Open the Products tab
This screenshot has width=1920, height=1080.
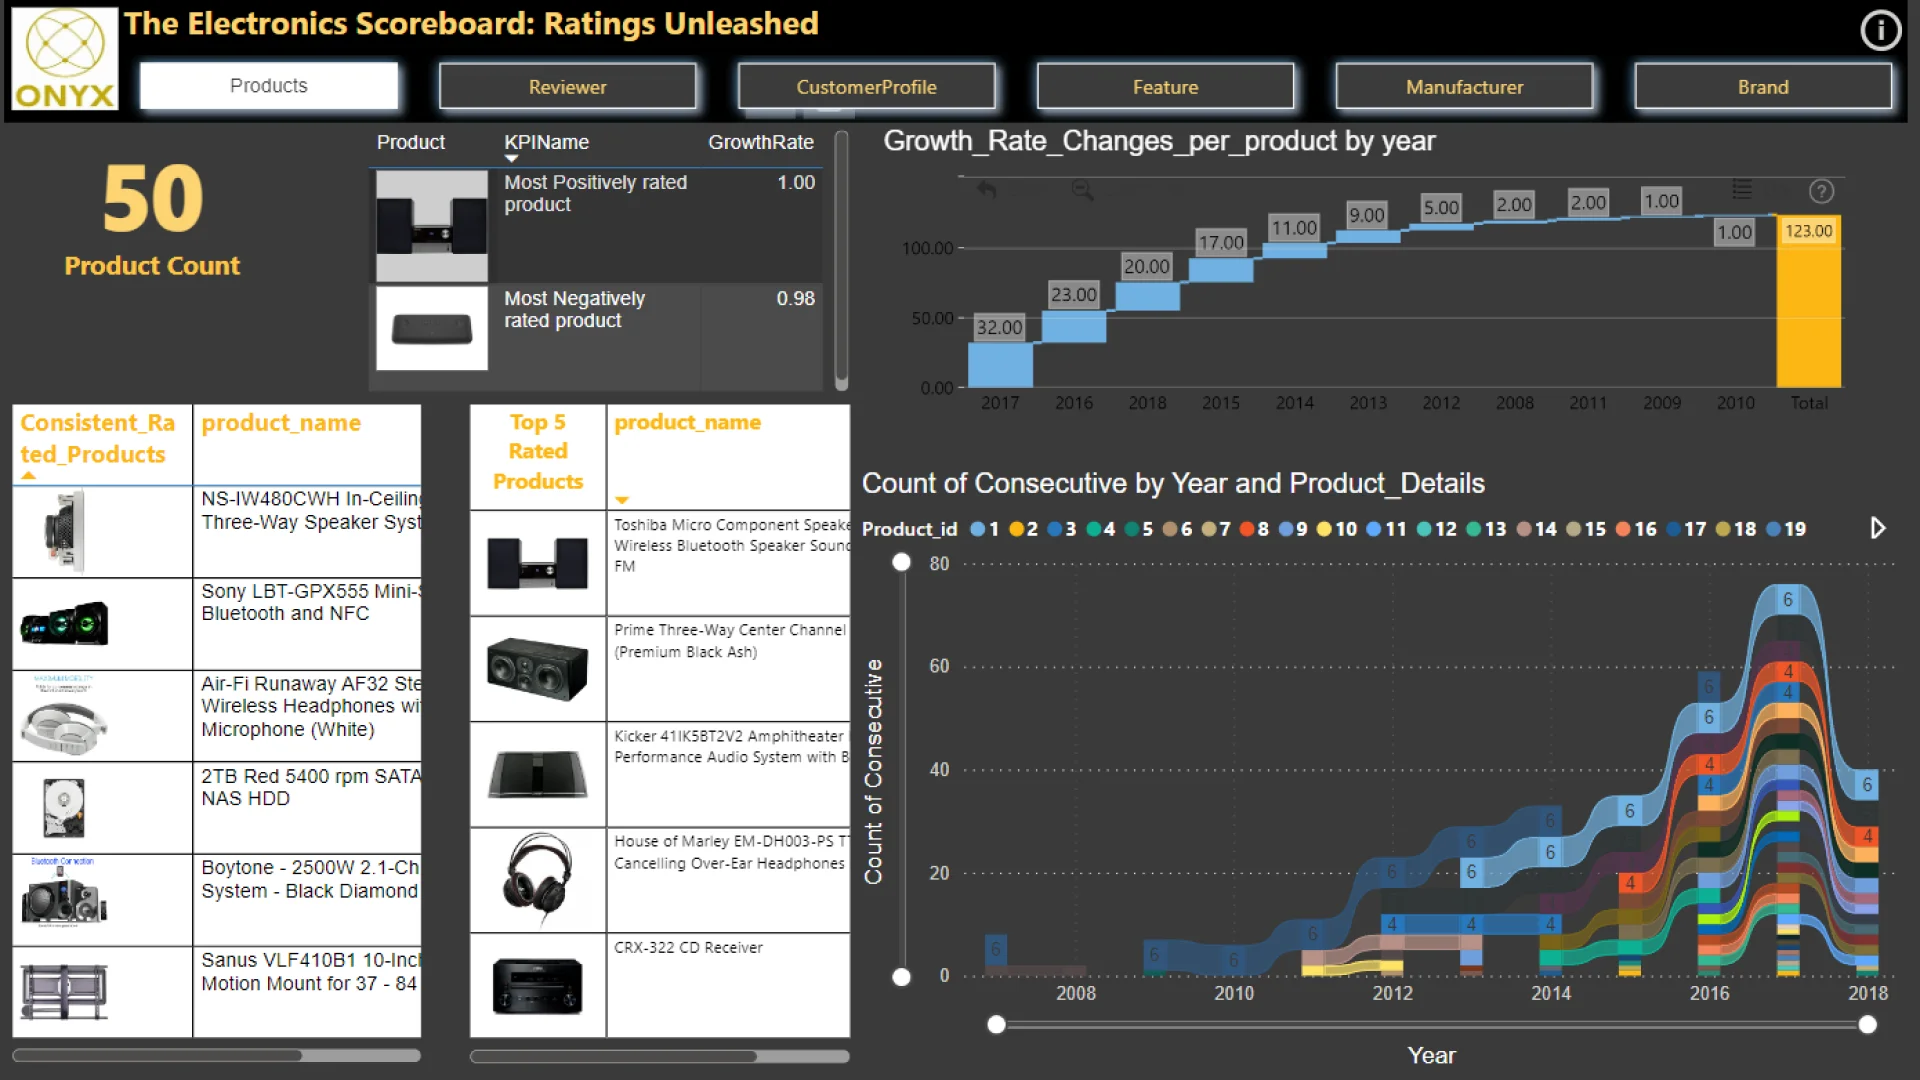[269, 86]
